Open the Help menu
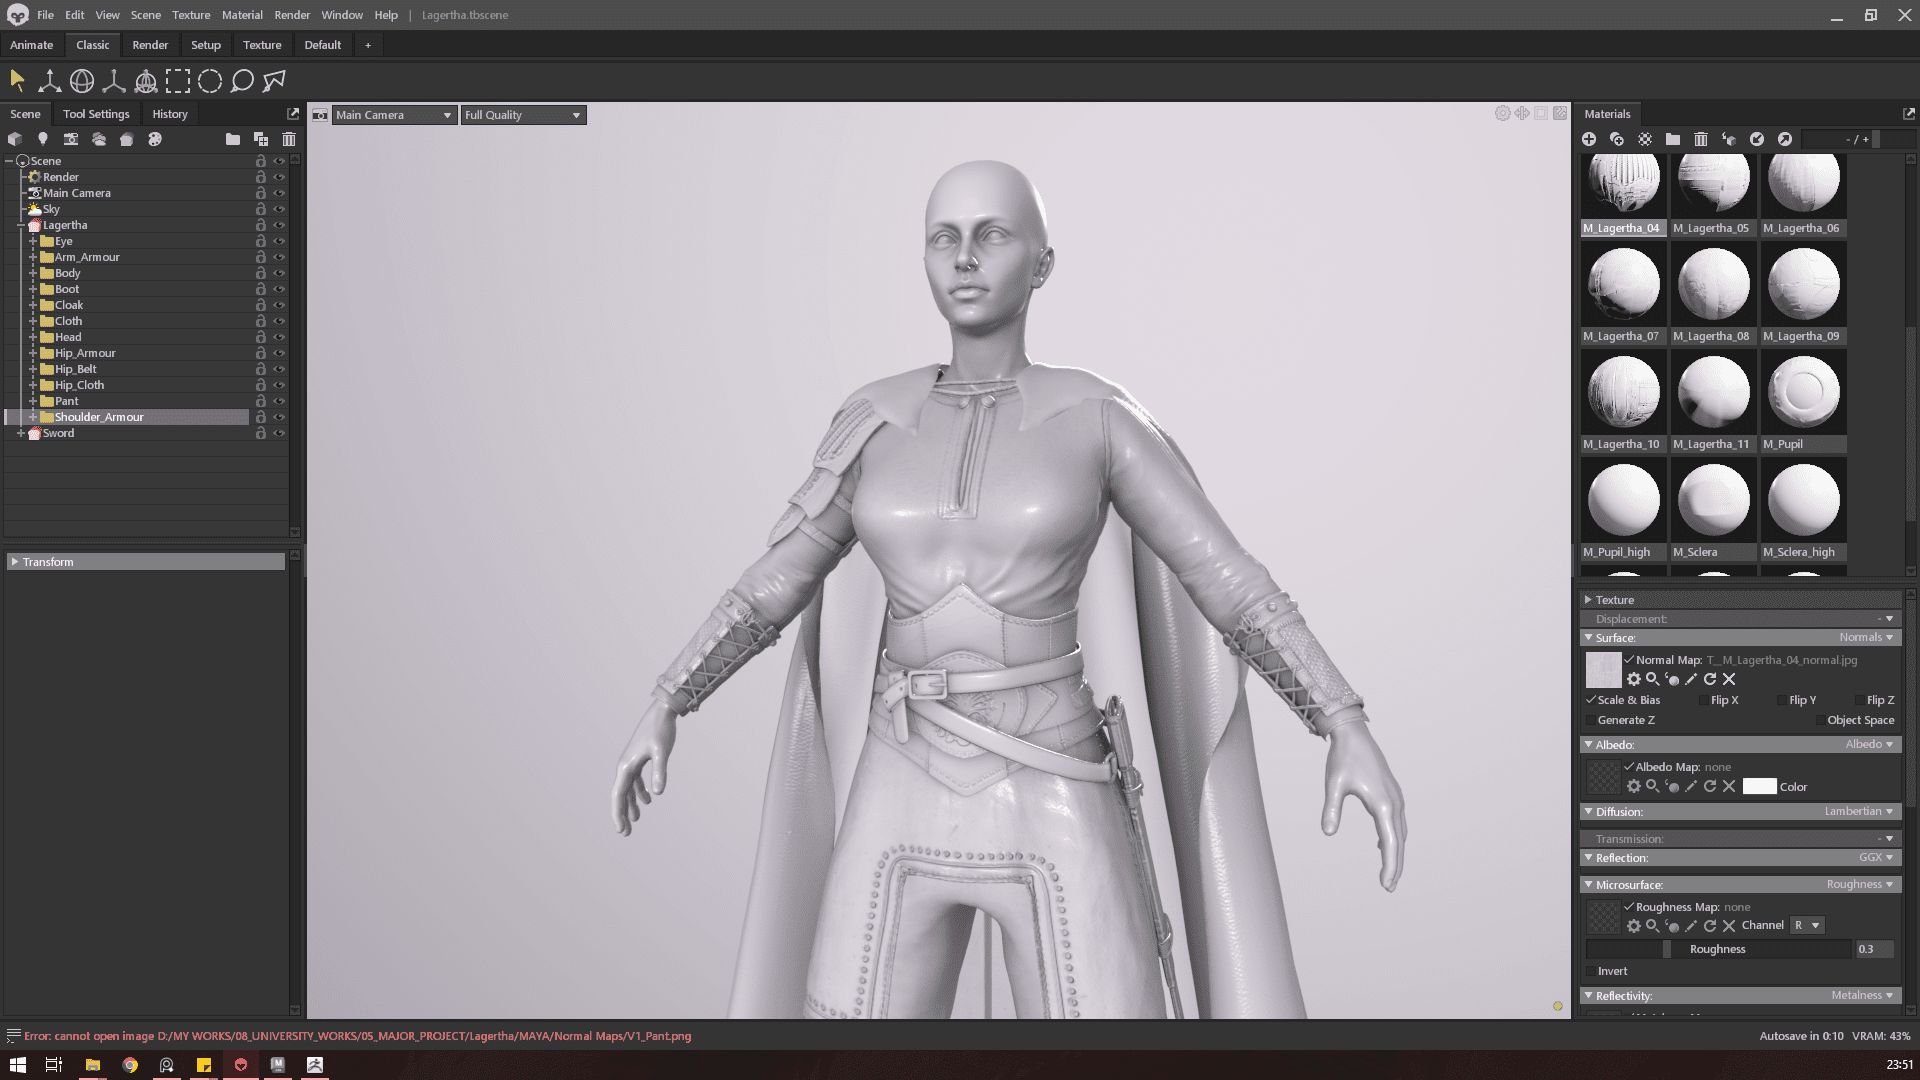The image size is (1920, 1080). pyautogui.click(x=386, y=15)
